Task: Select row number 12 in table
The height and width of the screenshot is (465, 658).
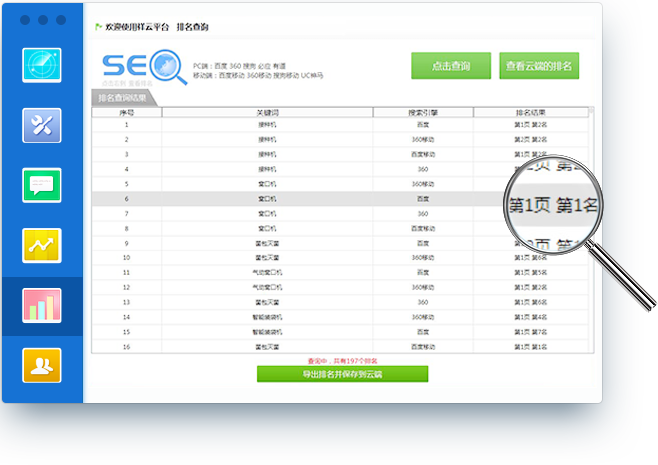Action: pyautogui.click(x=340, y=287)
